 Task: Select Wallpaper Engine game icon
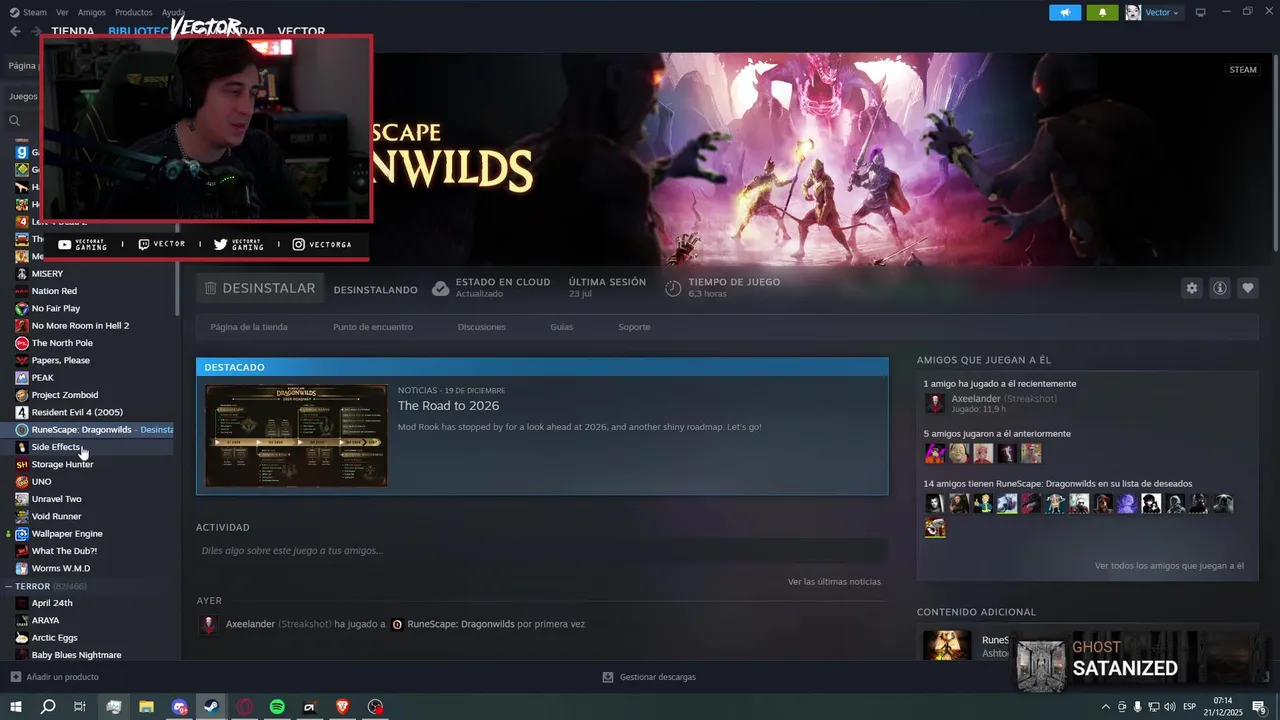tap(22, 534)
